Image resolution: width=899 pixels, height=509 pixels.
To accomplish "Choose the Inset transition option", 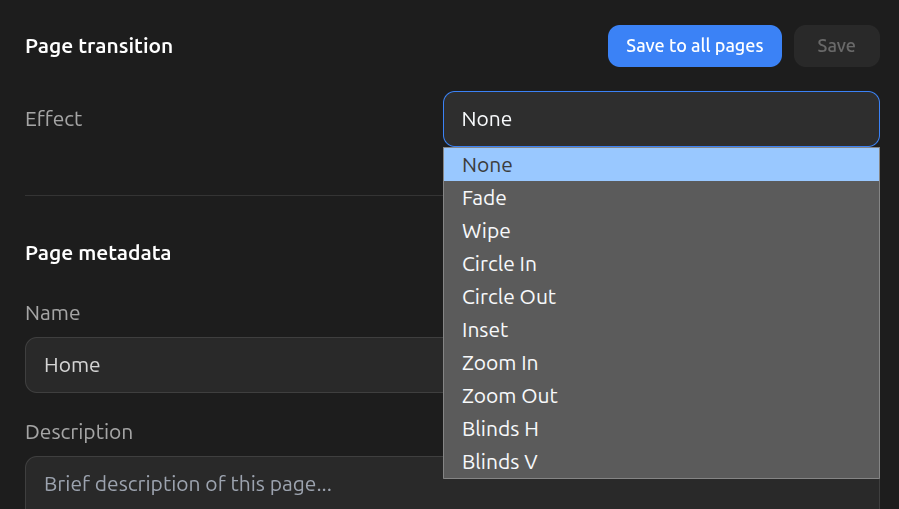I will point(660,330).
